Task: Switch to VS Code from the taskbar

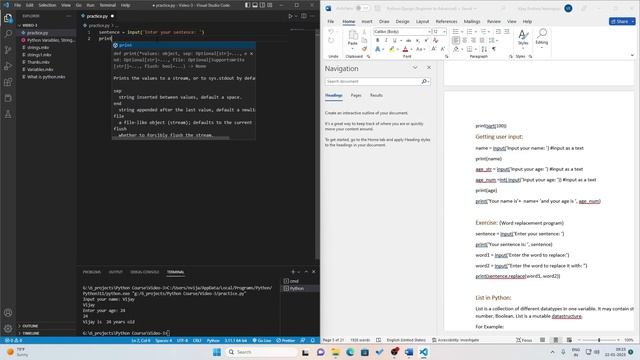Action: tap(424, 352)
